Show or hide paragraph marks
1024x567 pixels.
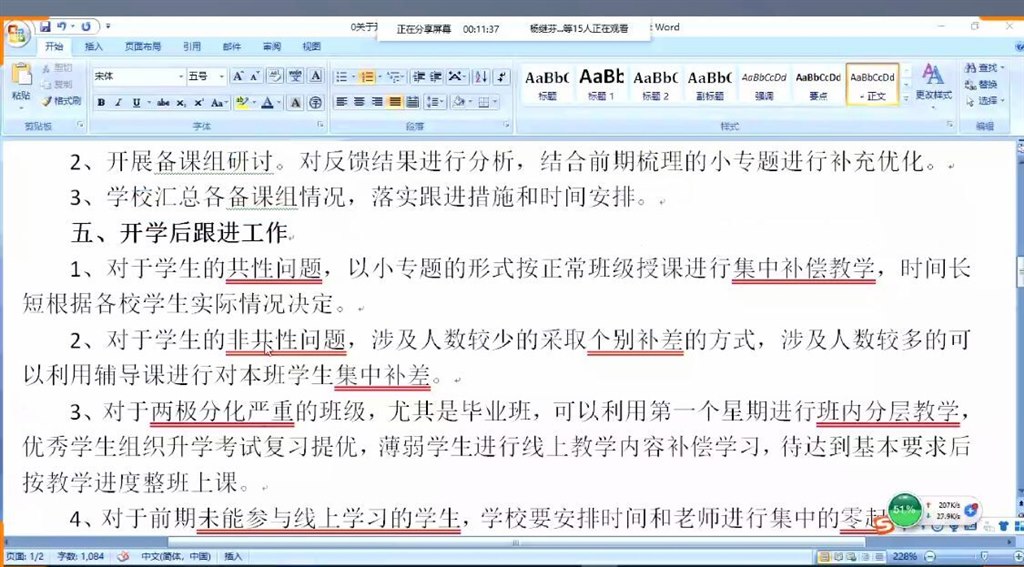(x=502, y=76)
